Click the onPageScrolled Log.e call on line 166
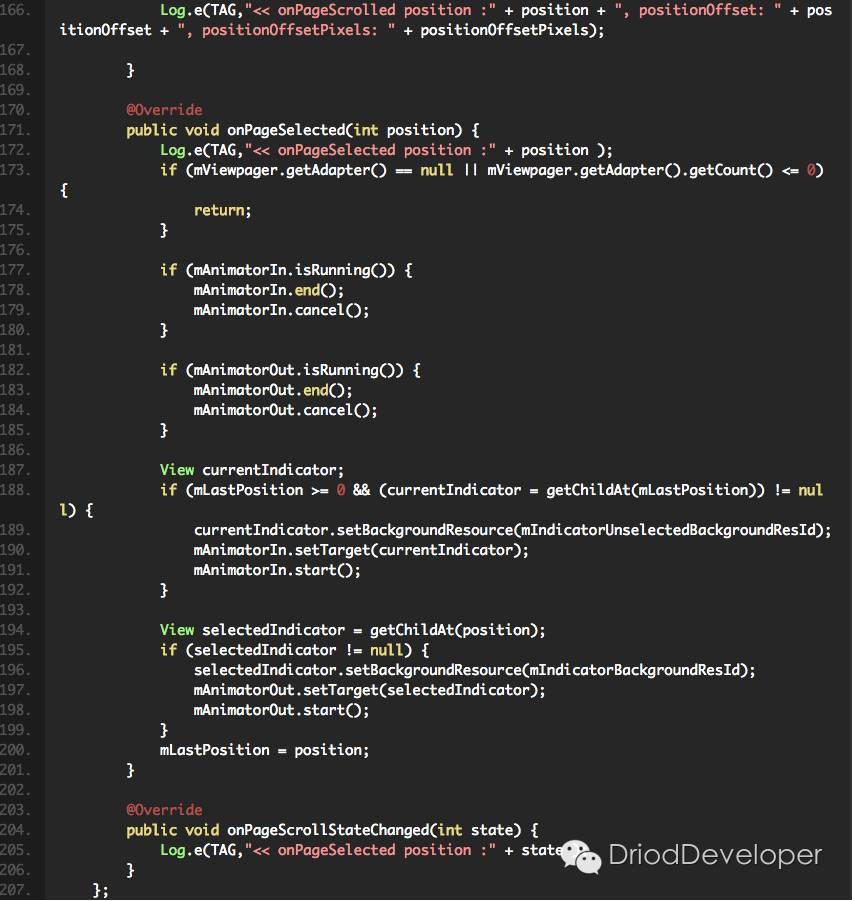This screenshot has width=852, height=901. [496, 10]
